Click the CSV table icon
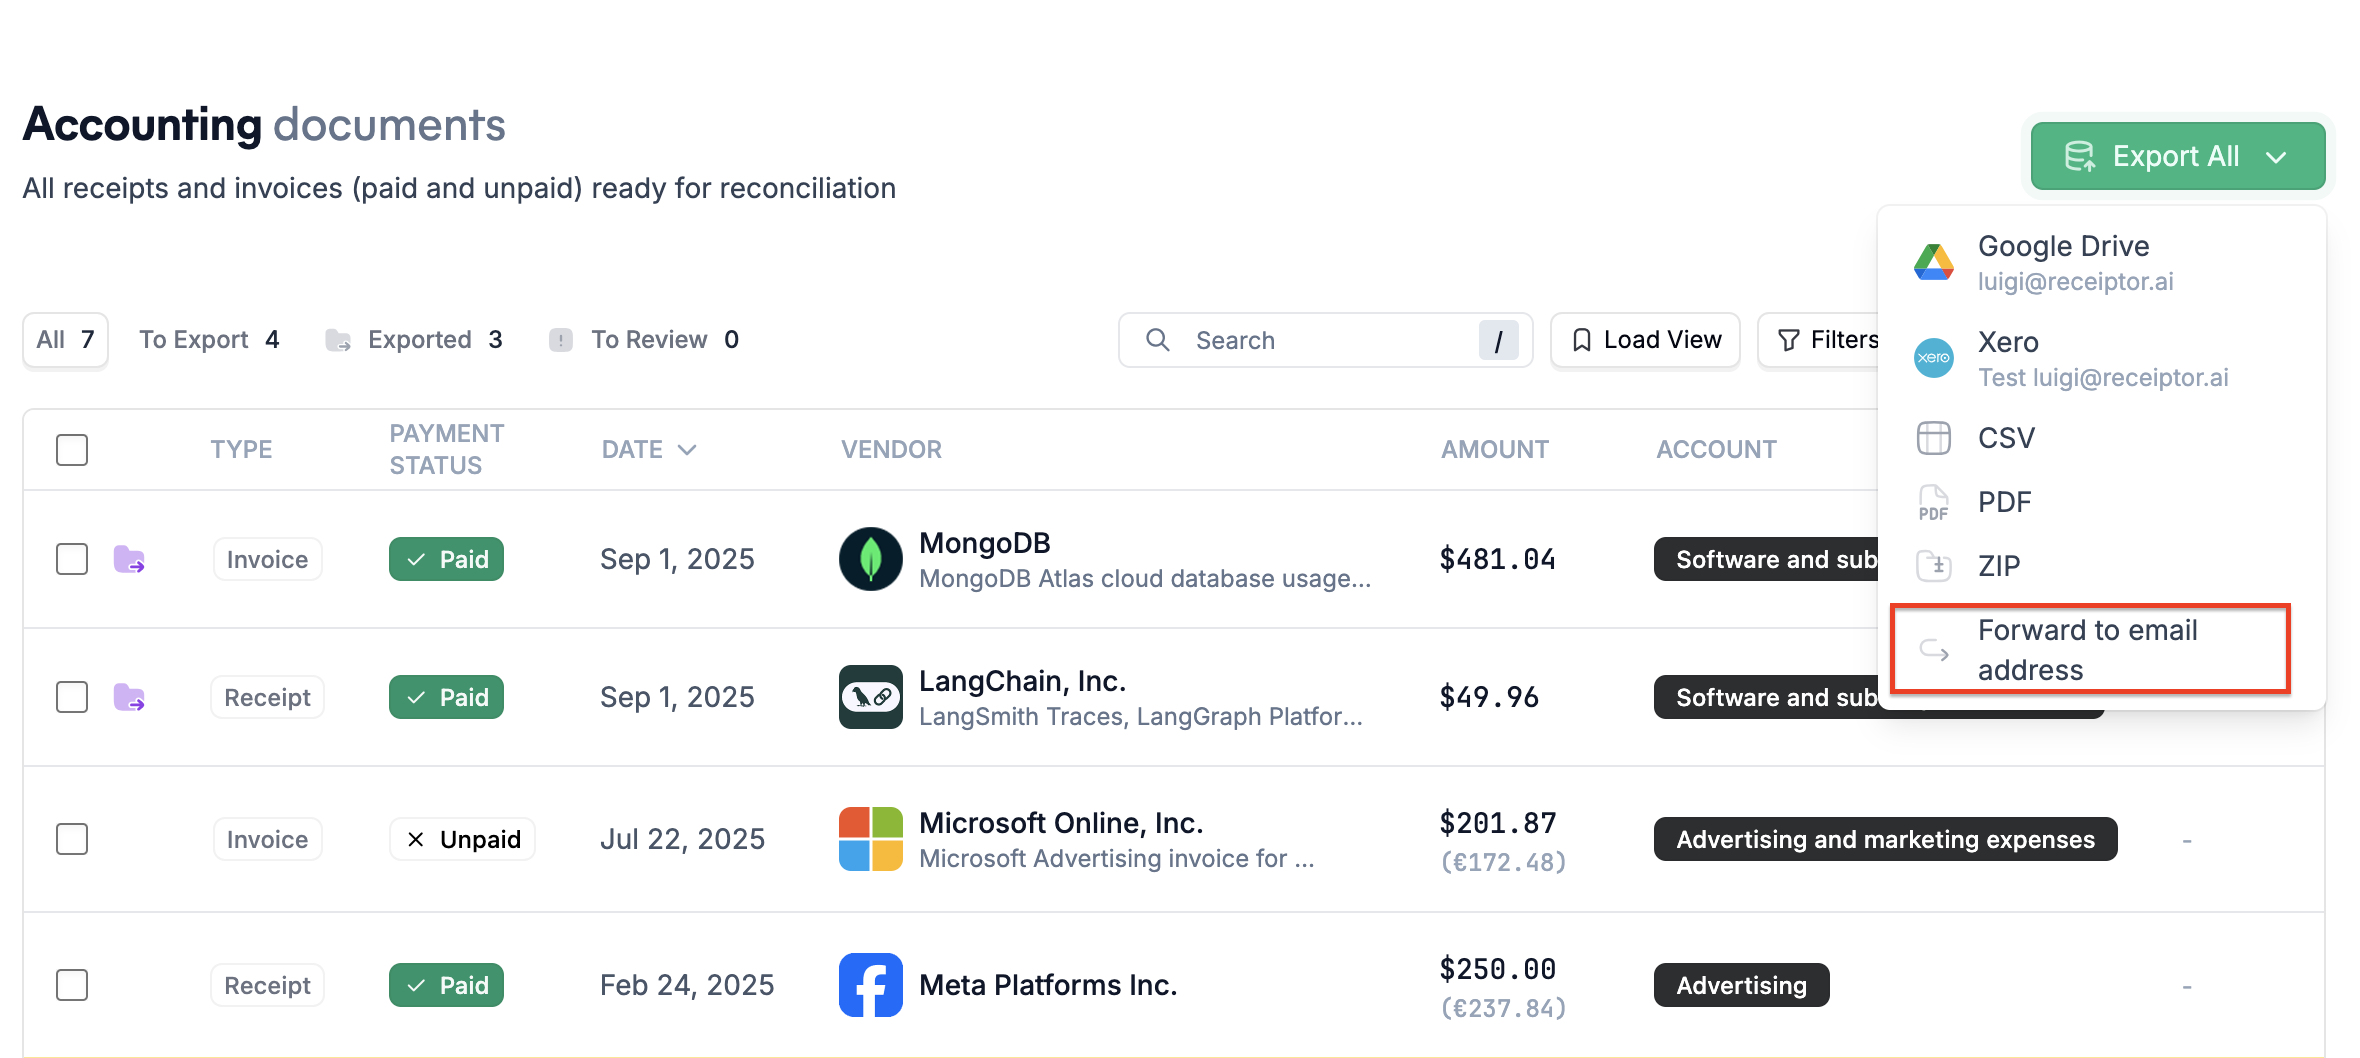The width and height of the screenshot is (2360, 1058). tap(1933, 438)
